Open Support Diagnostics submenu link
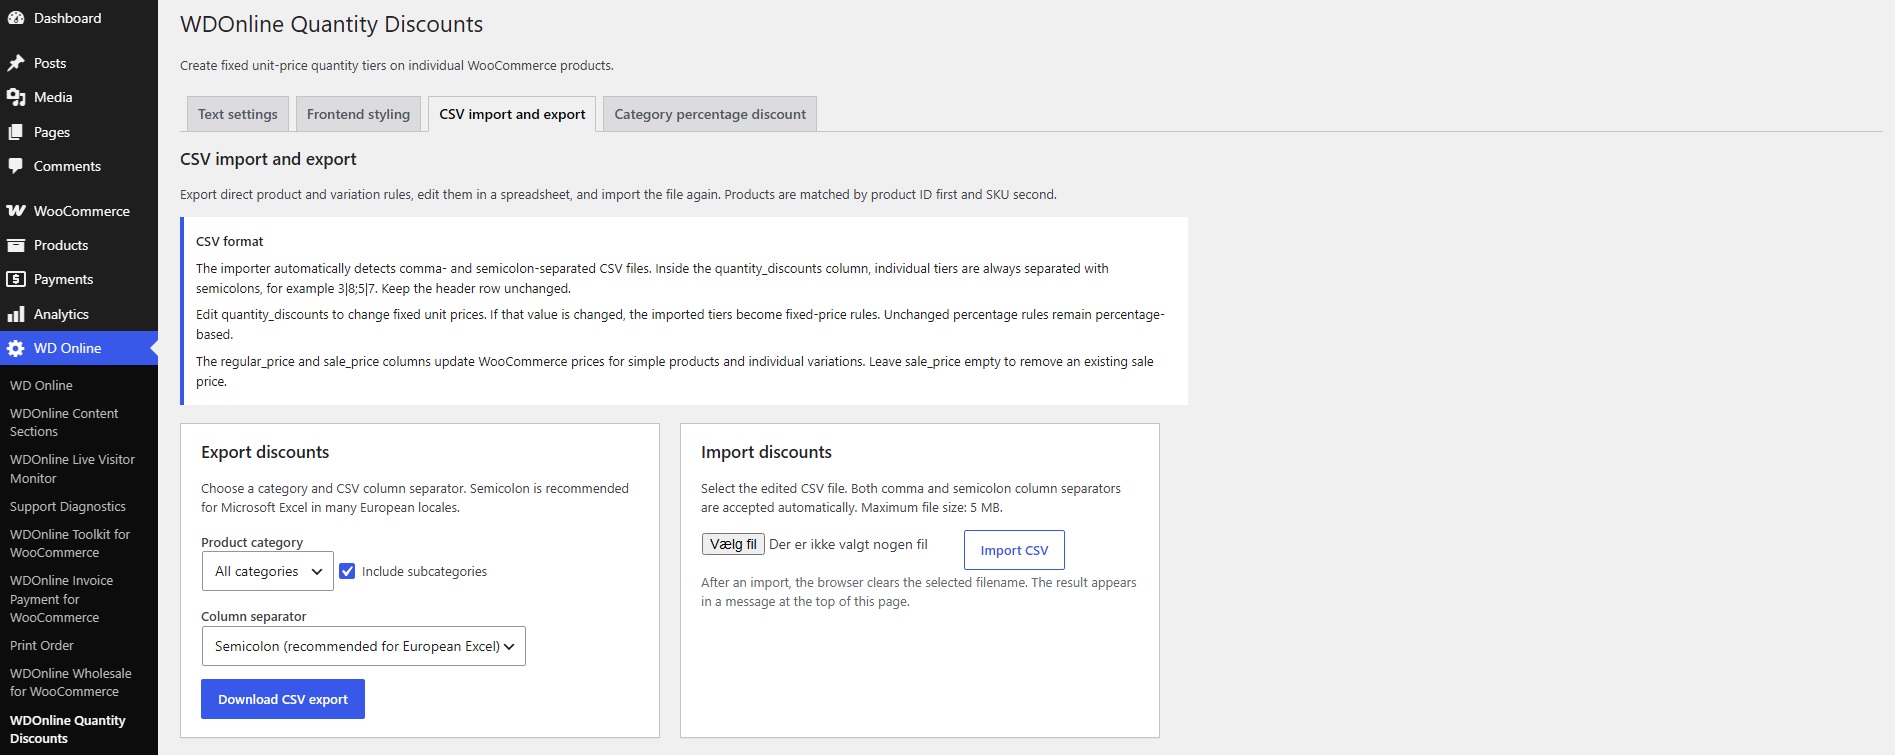This screenshot has height=755, width=1895. 68,506
